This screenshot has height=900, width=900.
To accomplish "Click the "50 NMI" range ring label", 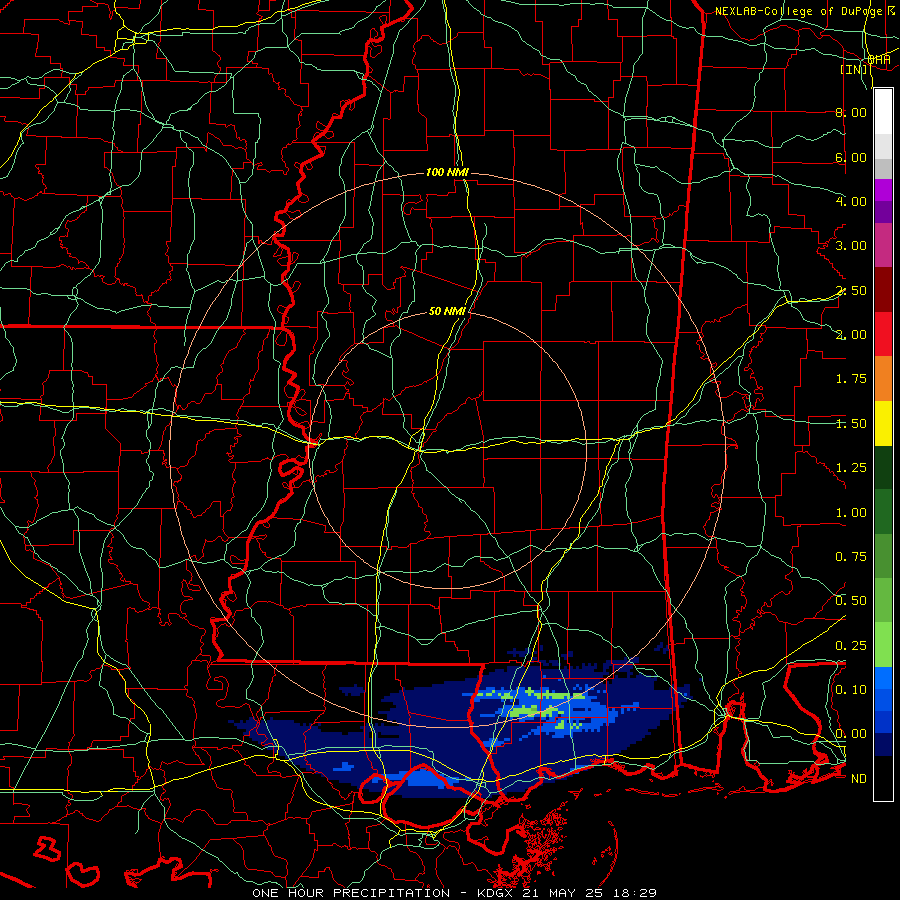I will [x=447, y=311].
